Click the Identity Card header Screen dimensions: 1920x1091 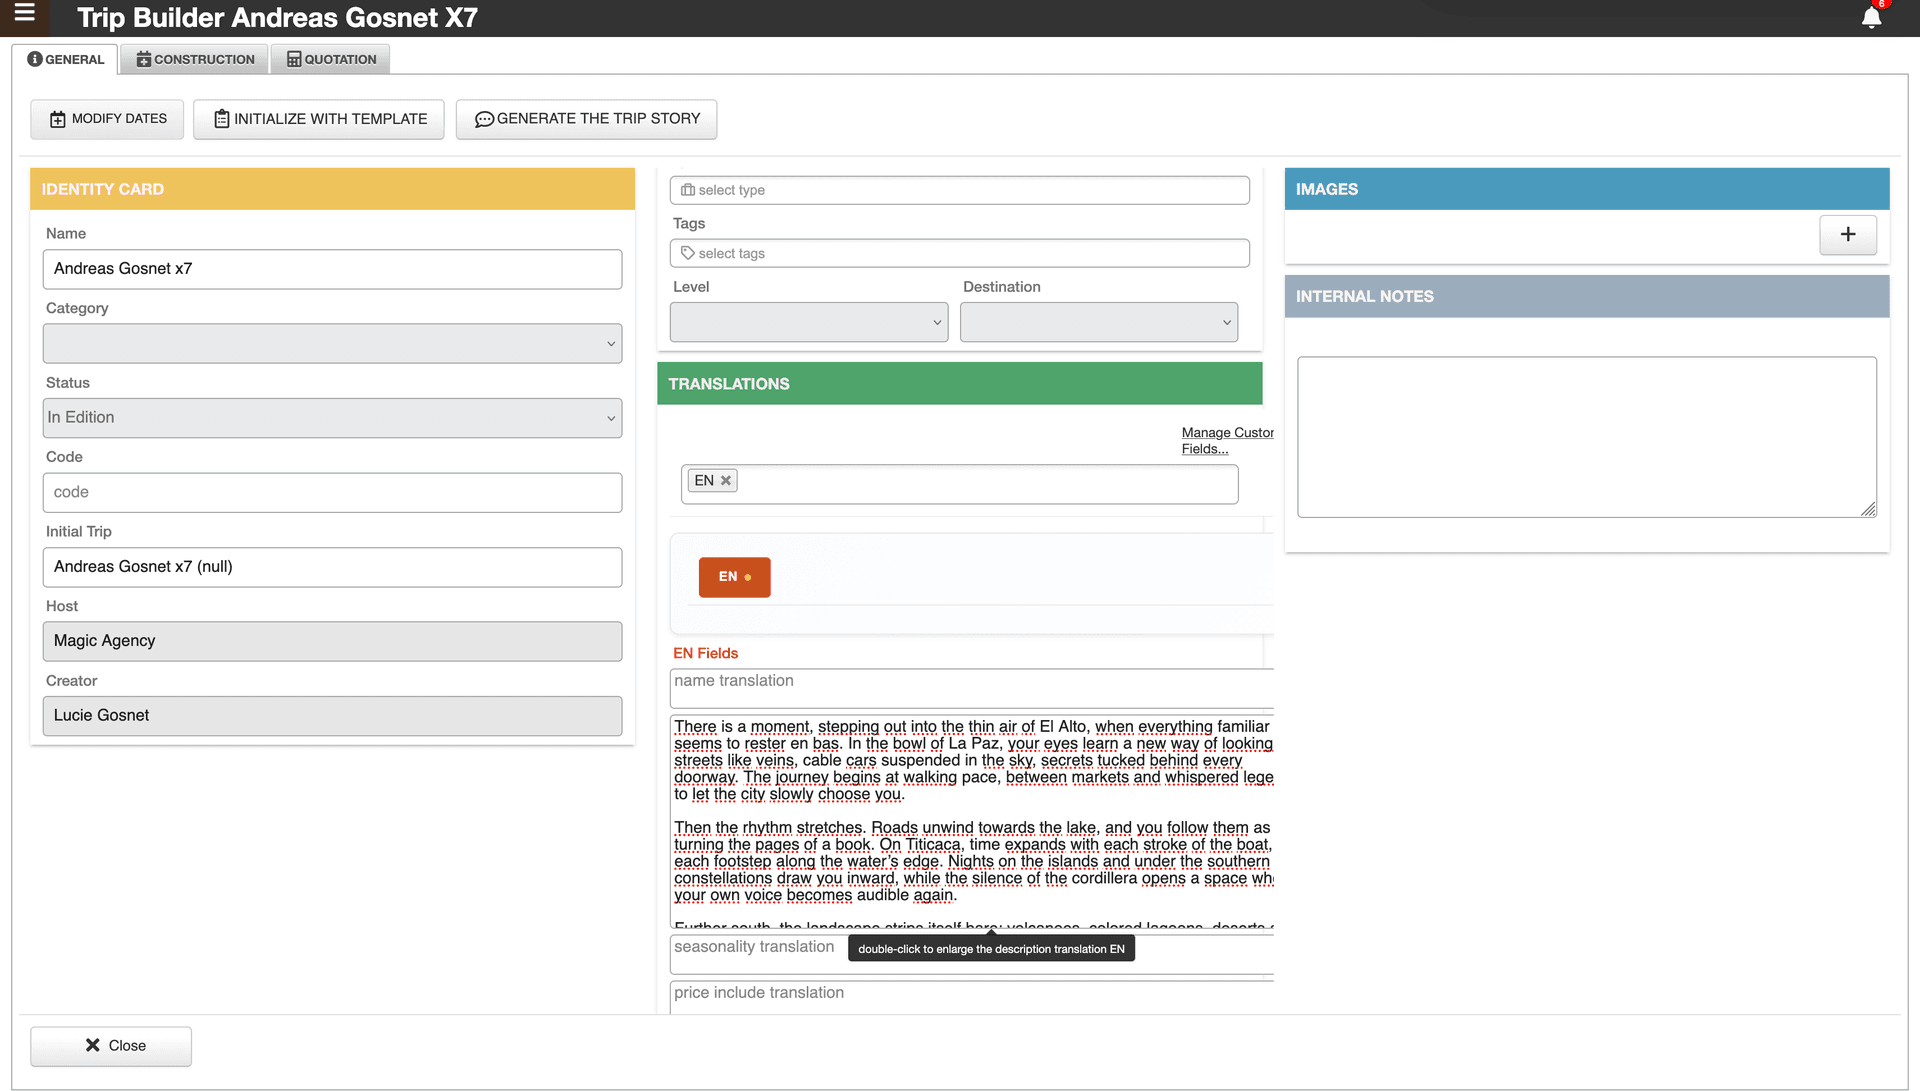[332, 189]
